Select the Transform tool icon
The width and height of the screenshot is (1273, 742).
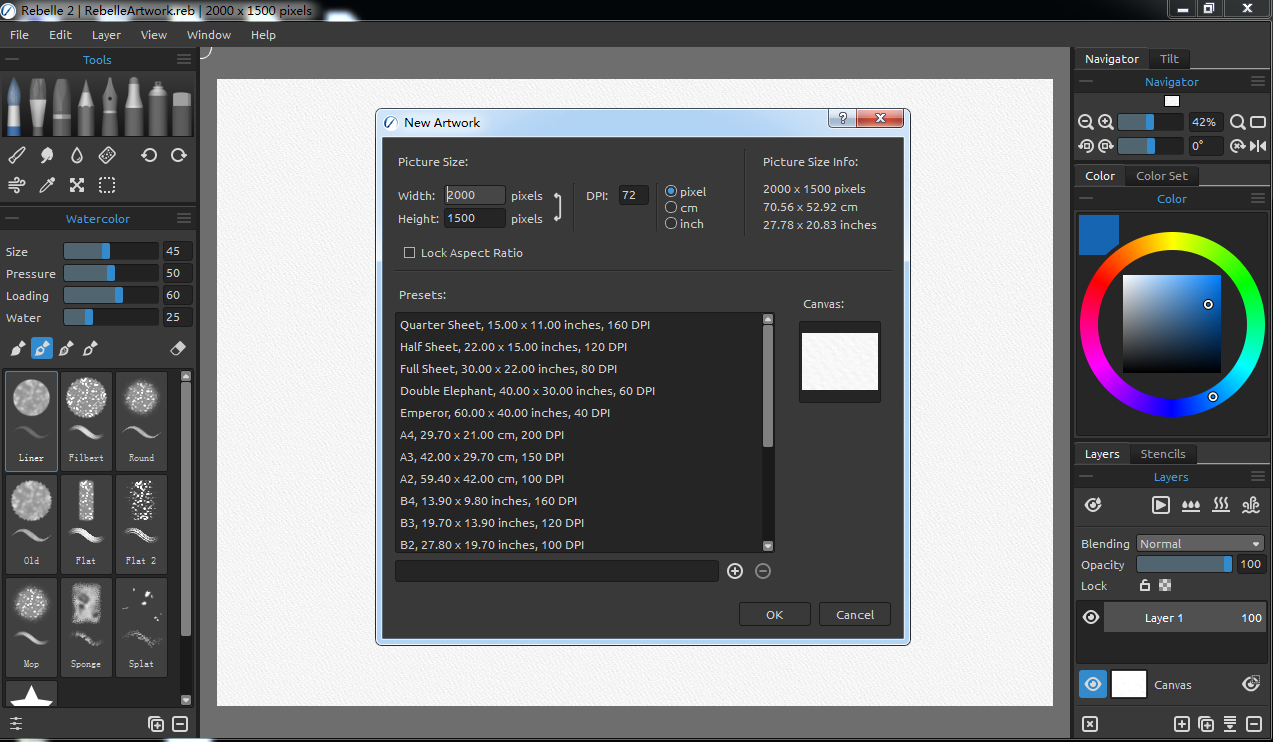77,185
